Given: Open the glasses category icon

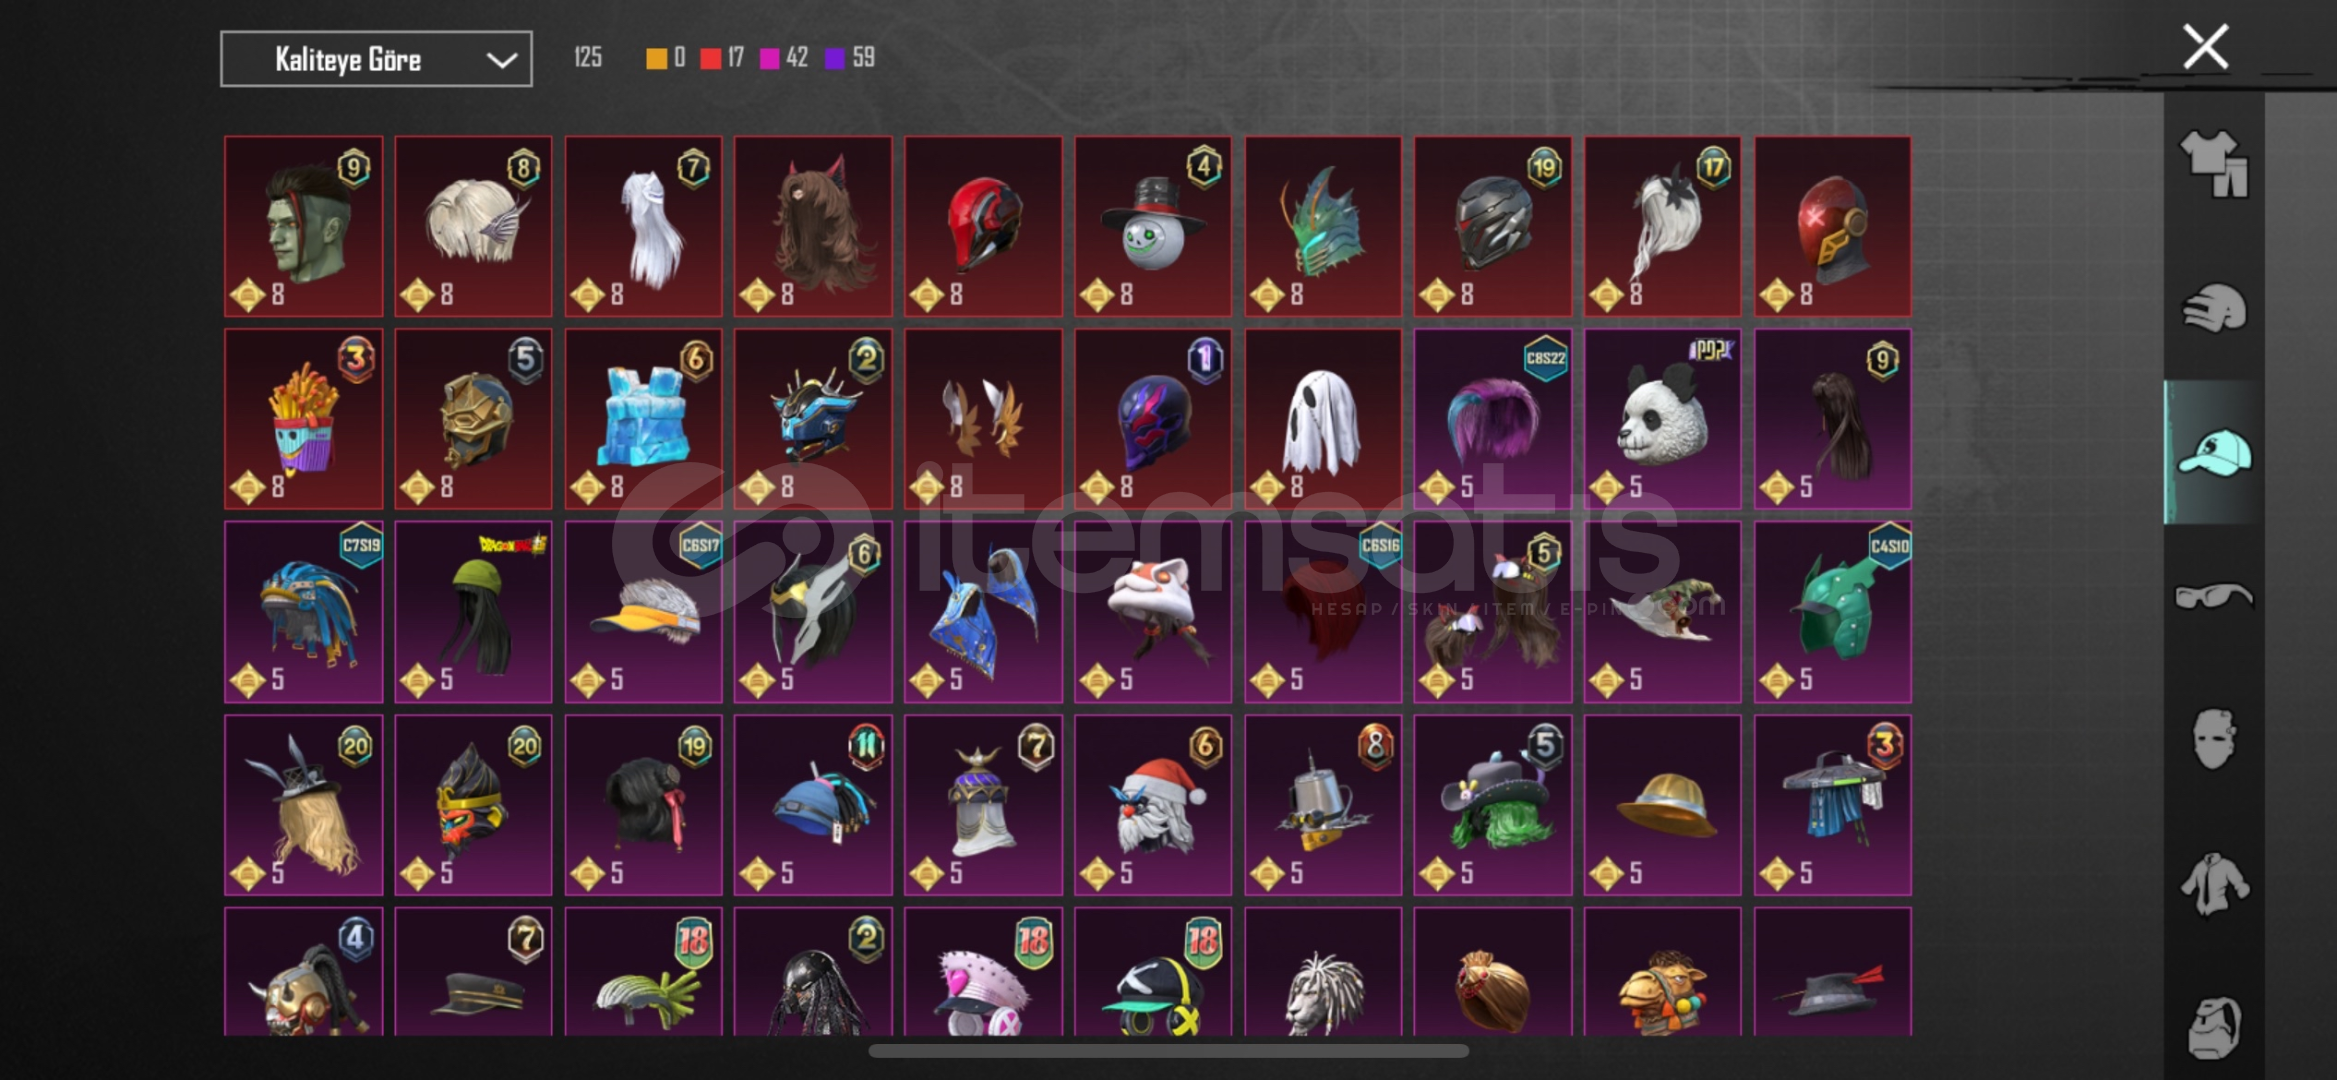Looking at the screenshot, I should click(2214, 596).
